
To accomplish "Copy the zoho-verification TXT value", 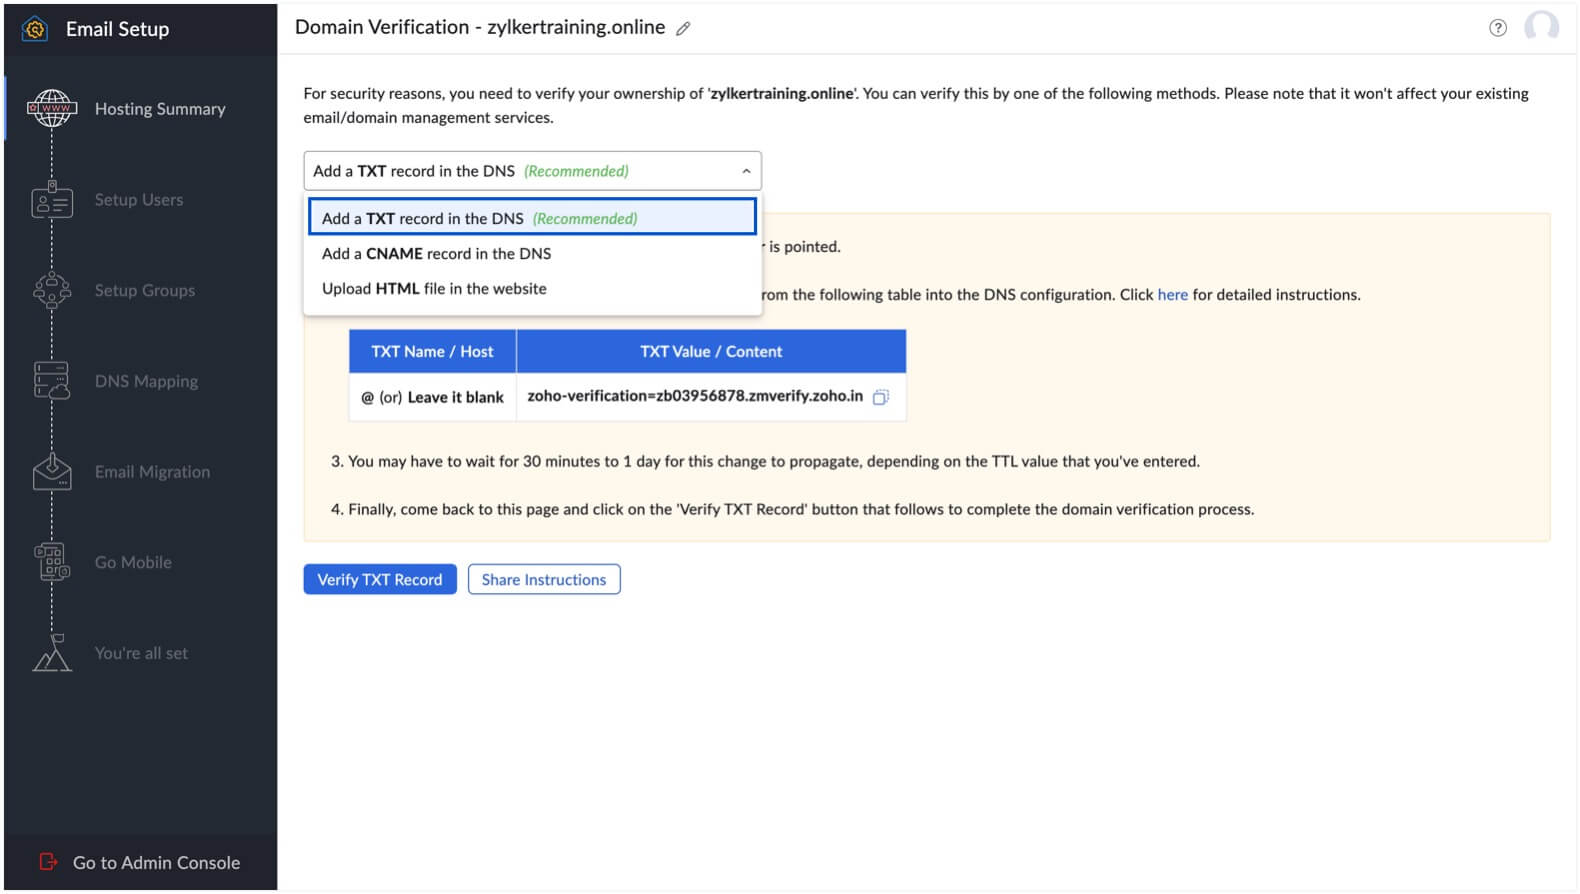I will (x=881, y=397).
